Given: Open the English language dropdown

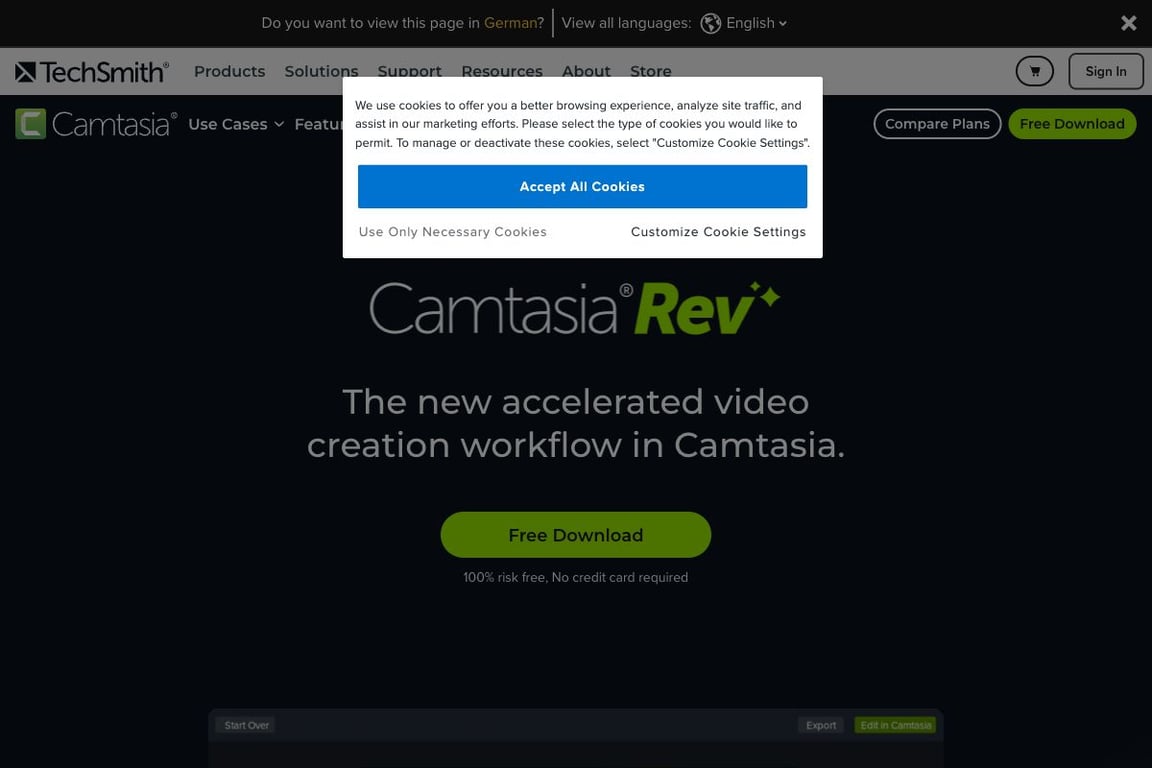Looking at the screenshot, I should [x=756, y=23].
